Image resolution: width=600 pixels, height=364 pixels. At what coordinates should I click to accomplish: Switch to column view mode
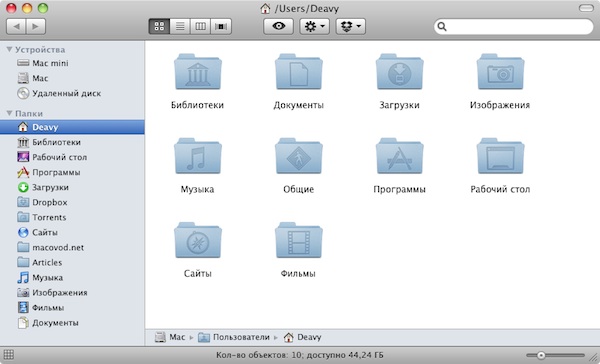pos(200,26)
